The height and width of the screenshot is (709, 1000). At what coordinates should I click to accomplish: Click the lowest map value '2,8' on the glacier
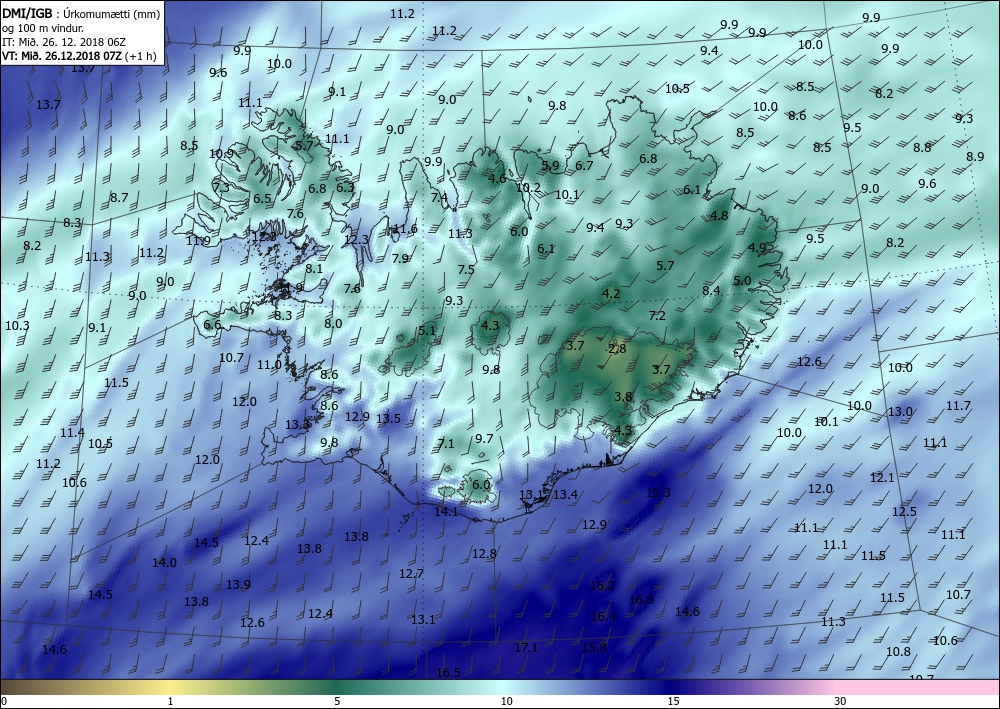(617, 348)
